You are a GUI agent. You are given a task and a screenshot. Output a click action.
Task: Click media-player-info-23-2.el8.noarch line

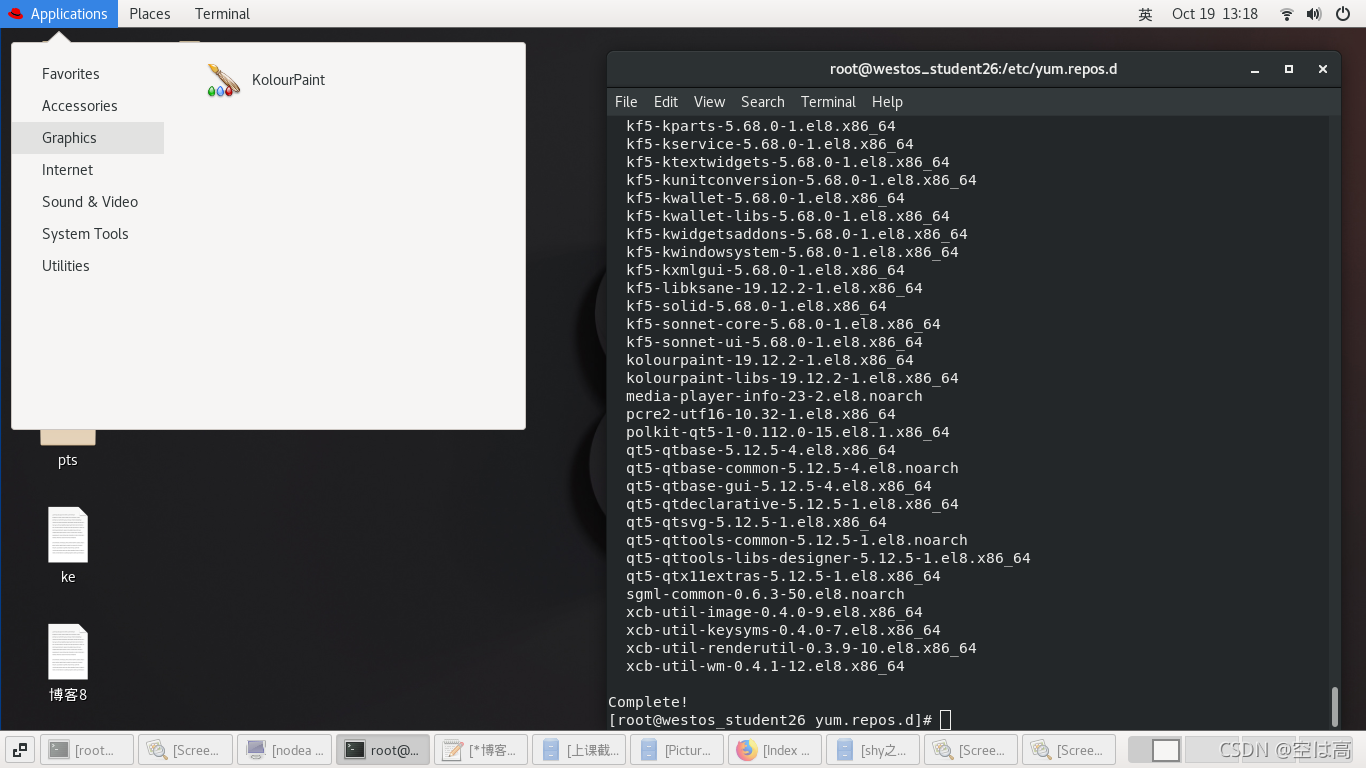pyautogui.click(x=774, y=396)
